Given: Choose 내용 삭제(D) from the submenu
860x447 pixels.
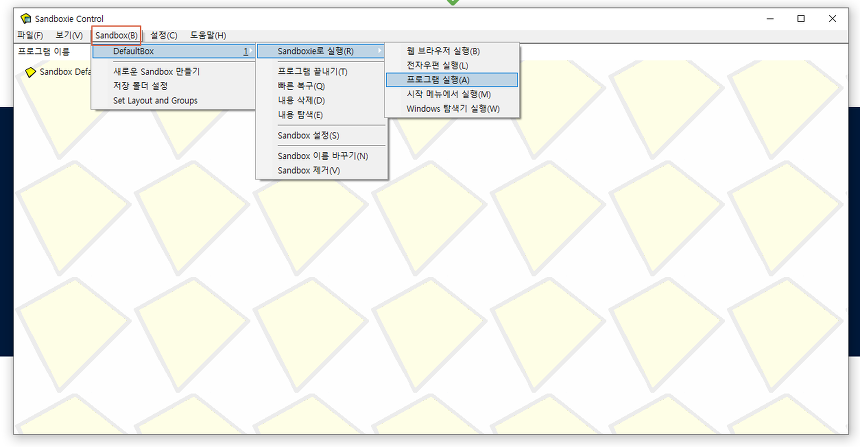Looking at the screenshot, I should (301, 100).
